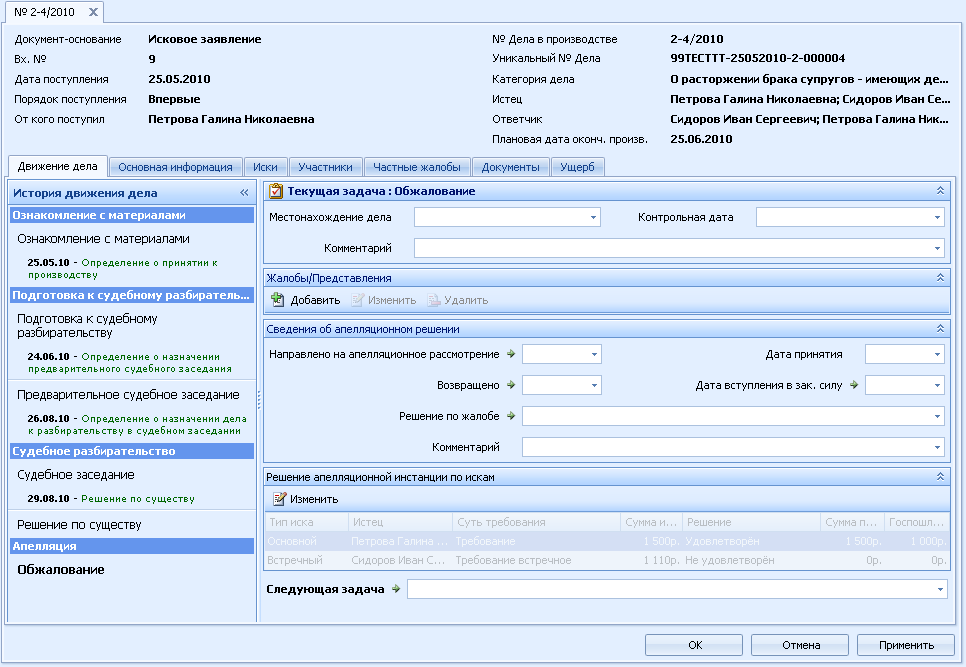Click green arrow beside Направлено на апелляционное рассмотрение
Image resolution: width=966 pixels, height=667 pixels.
(x=511, y=354)
